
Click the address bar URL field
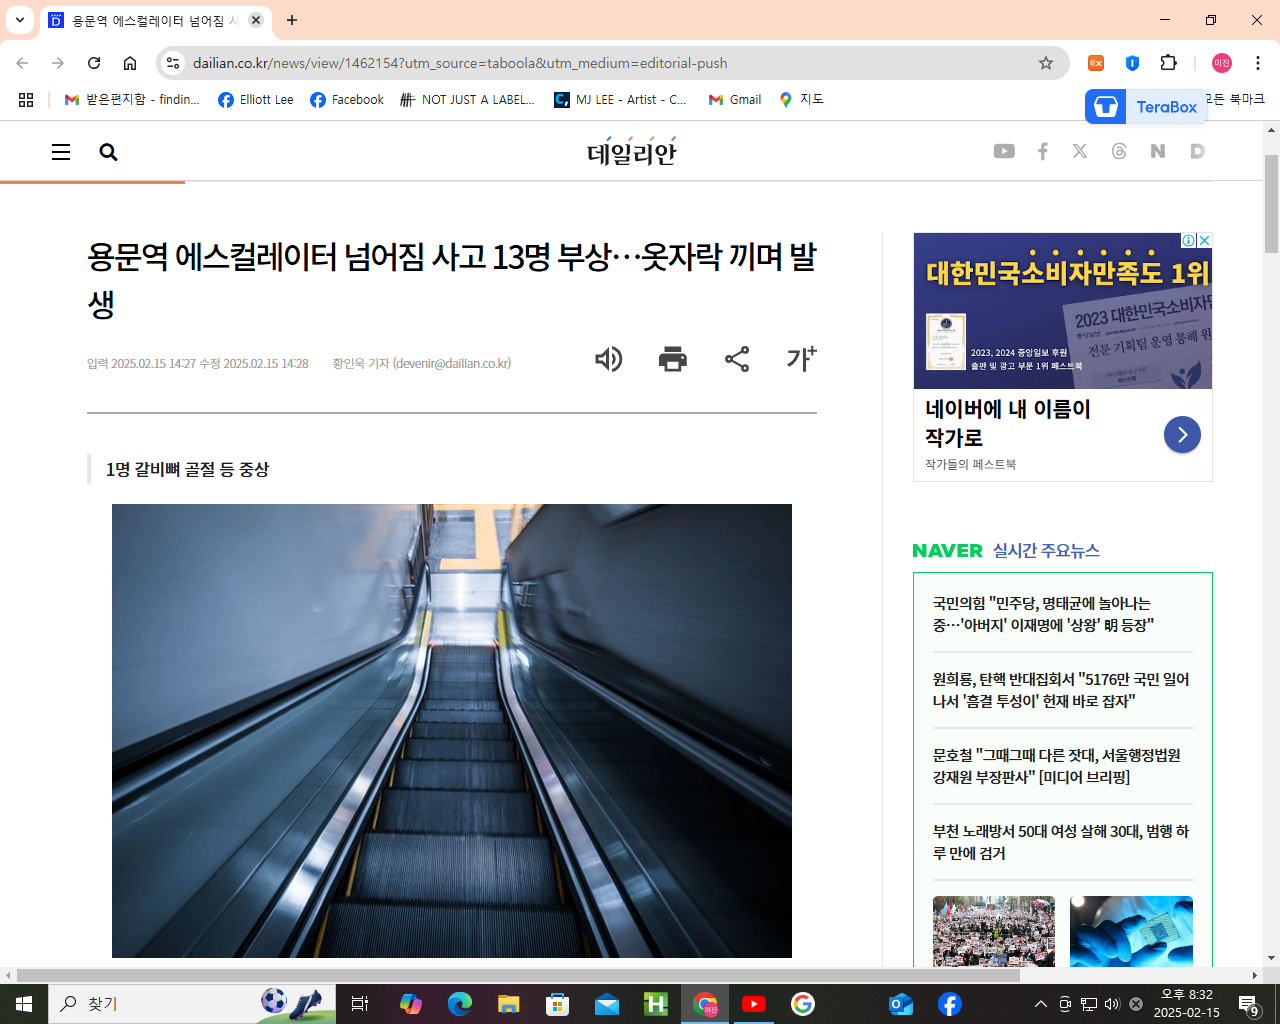click(x=610, y=63)
